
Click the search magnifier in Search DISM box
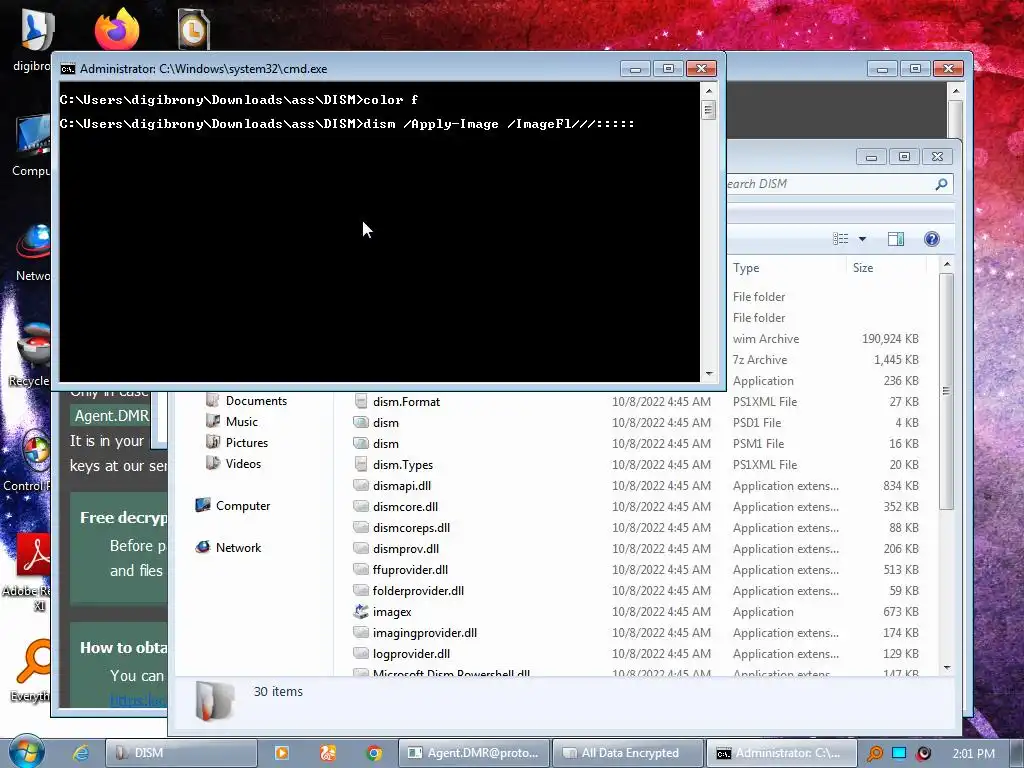(x=941, y=184)
